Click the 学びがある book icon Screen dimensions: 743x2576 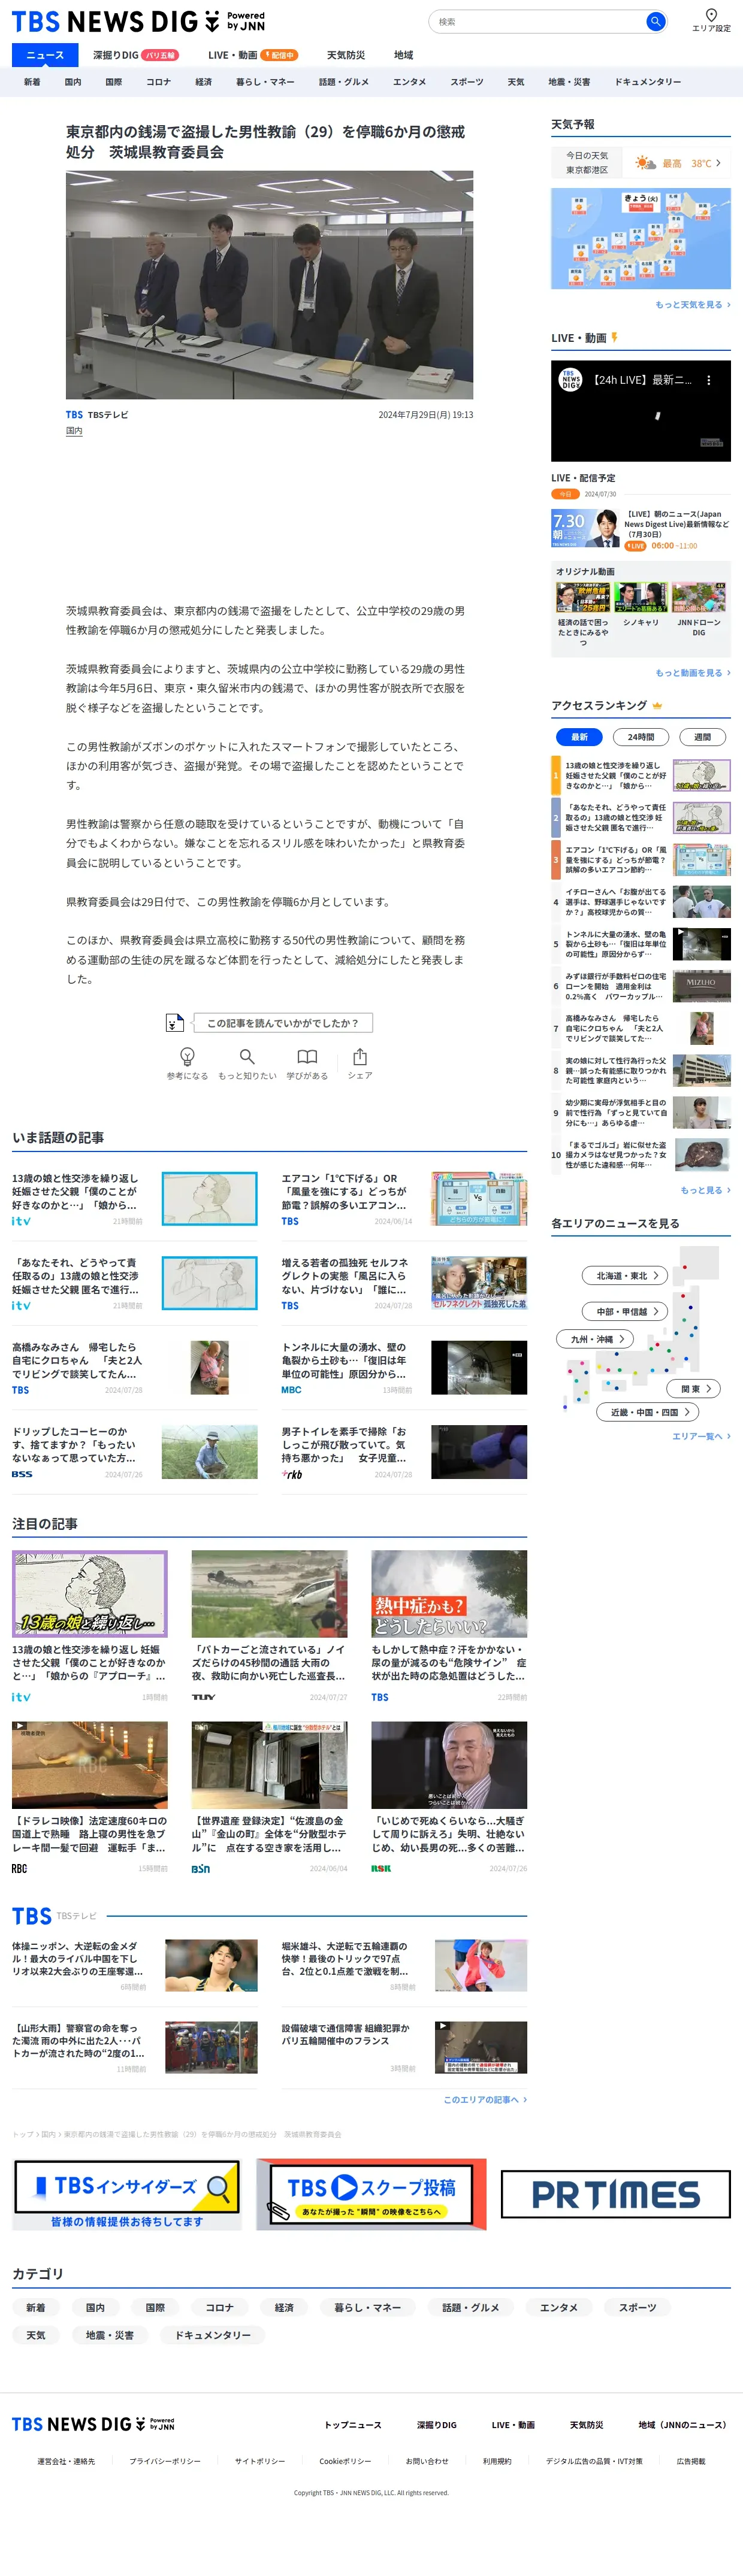click(x=307, y=1056)
